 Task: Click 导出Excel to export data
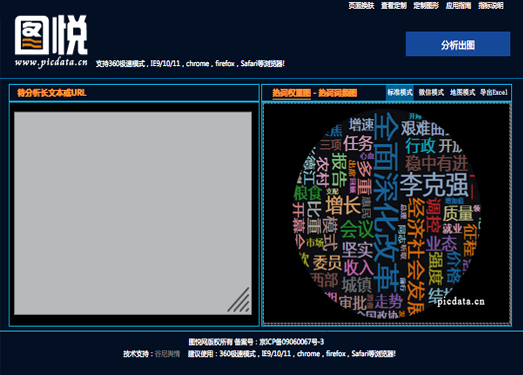tap(494, 92)
